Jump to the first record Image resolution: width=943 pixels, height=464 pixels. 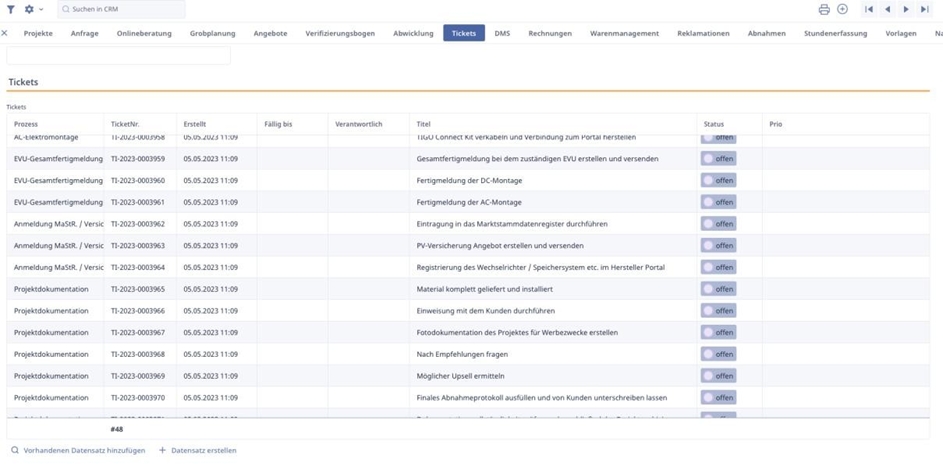869,9
